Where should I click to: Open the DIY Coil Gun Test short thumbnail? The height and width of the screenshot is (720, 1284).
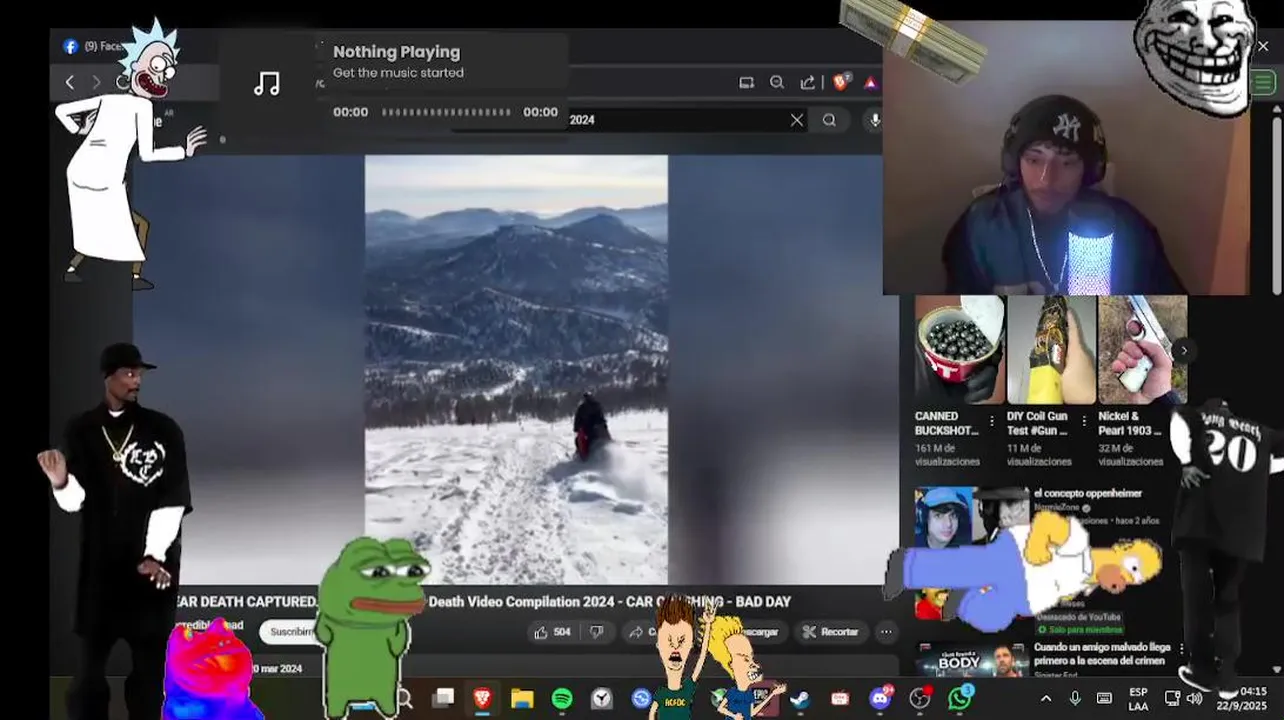click(x=1051, y=350)
